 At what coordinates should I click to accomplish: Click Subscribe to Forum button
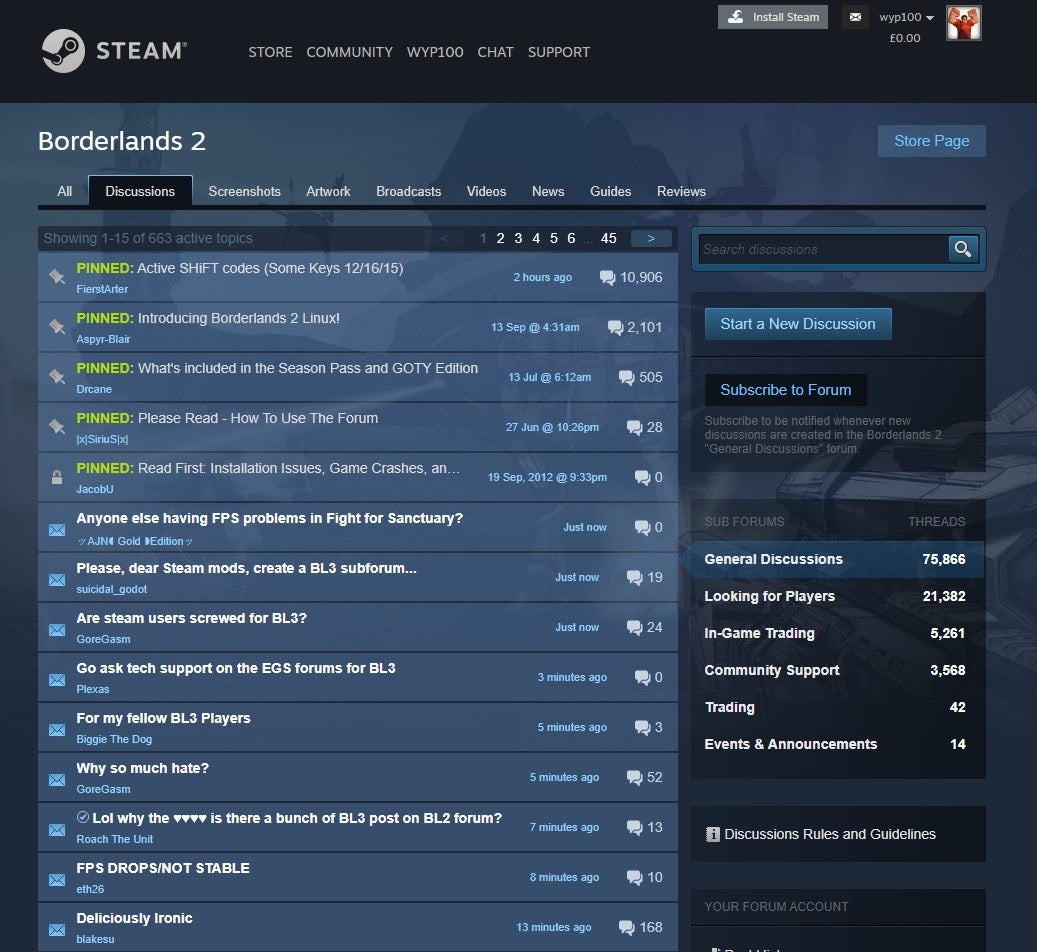coord(785,390)
